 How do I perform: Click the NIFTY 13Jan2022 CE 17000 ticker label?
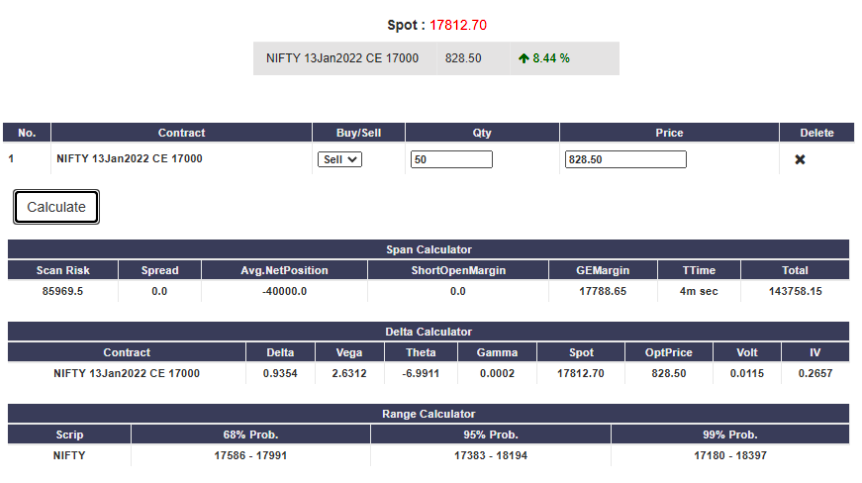click(342, 58)
